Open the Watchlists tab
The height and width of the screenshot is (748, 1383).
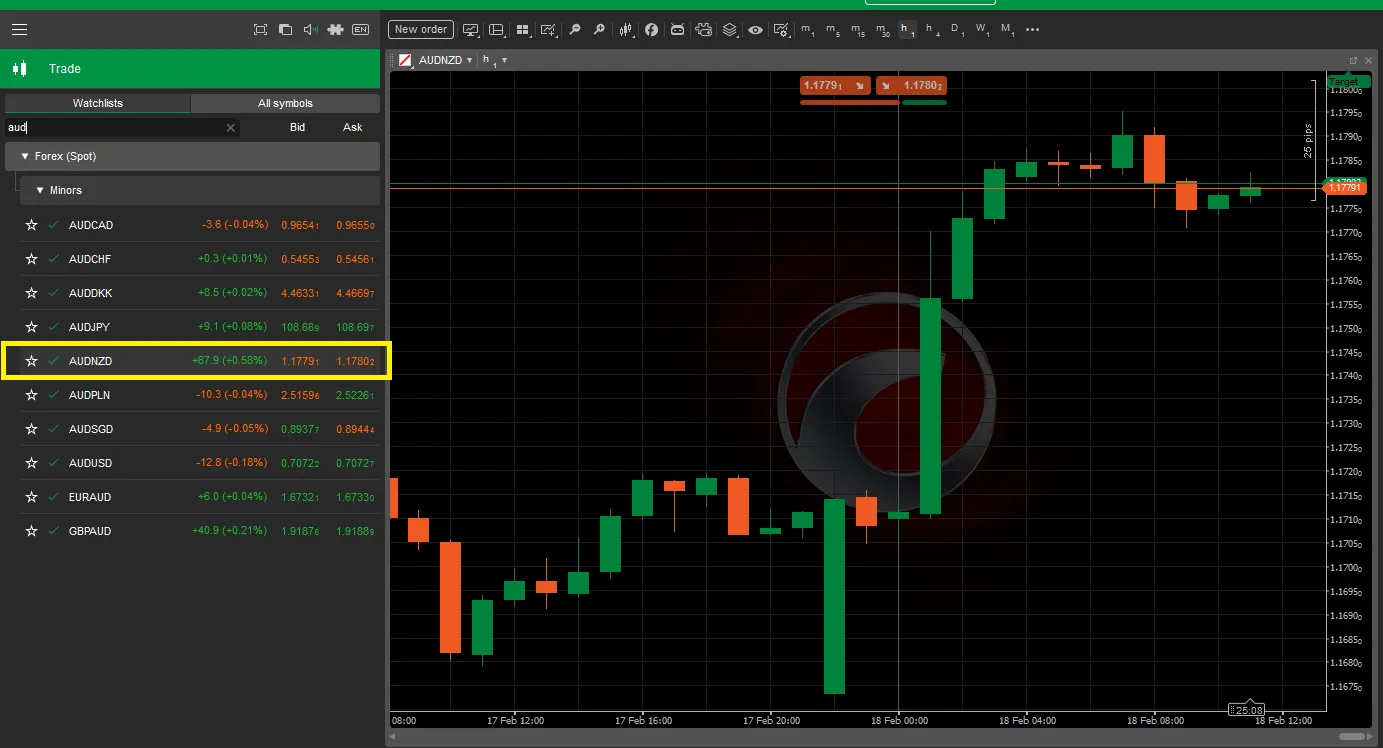[97, 103]
